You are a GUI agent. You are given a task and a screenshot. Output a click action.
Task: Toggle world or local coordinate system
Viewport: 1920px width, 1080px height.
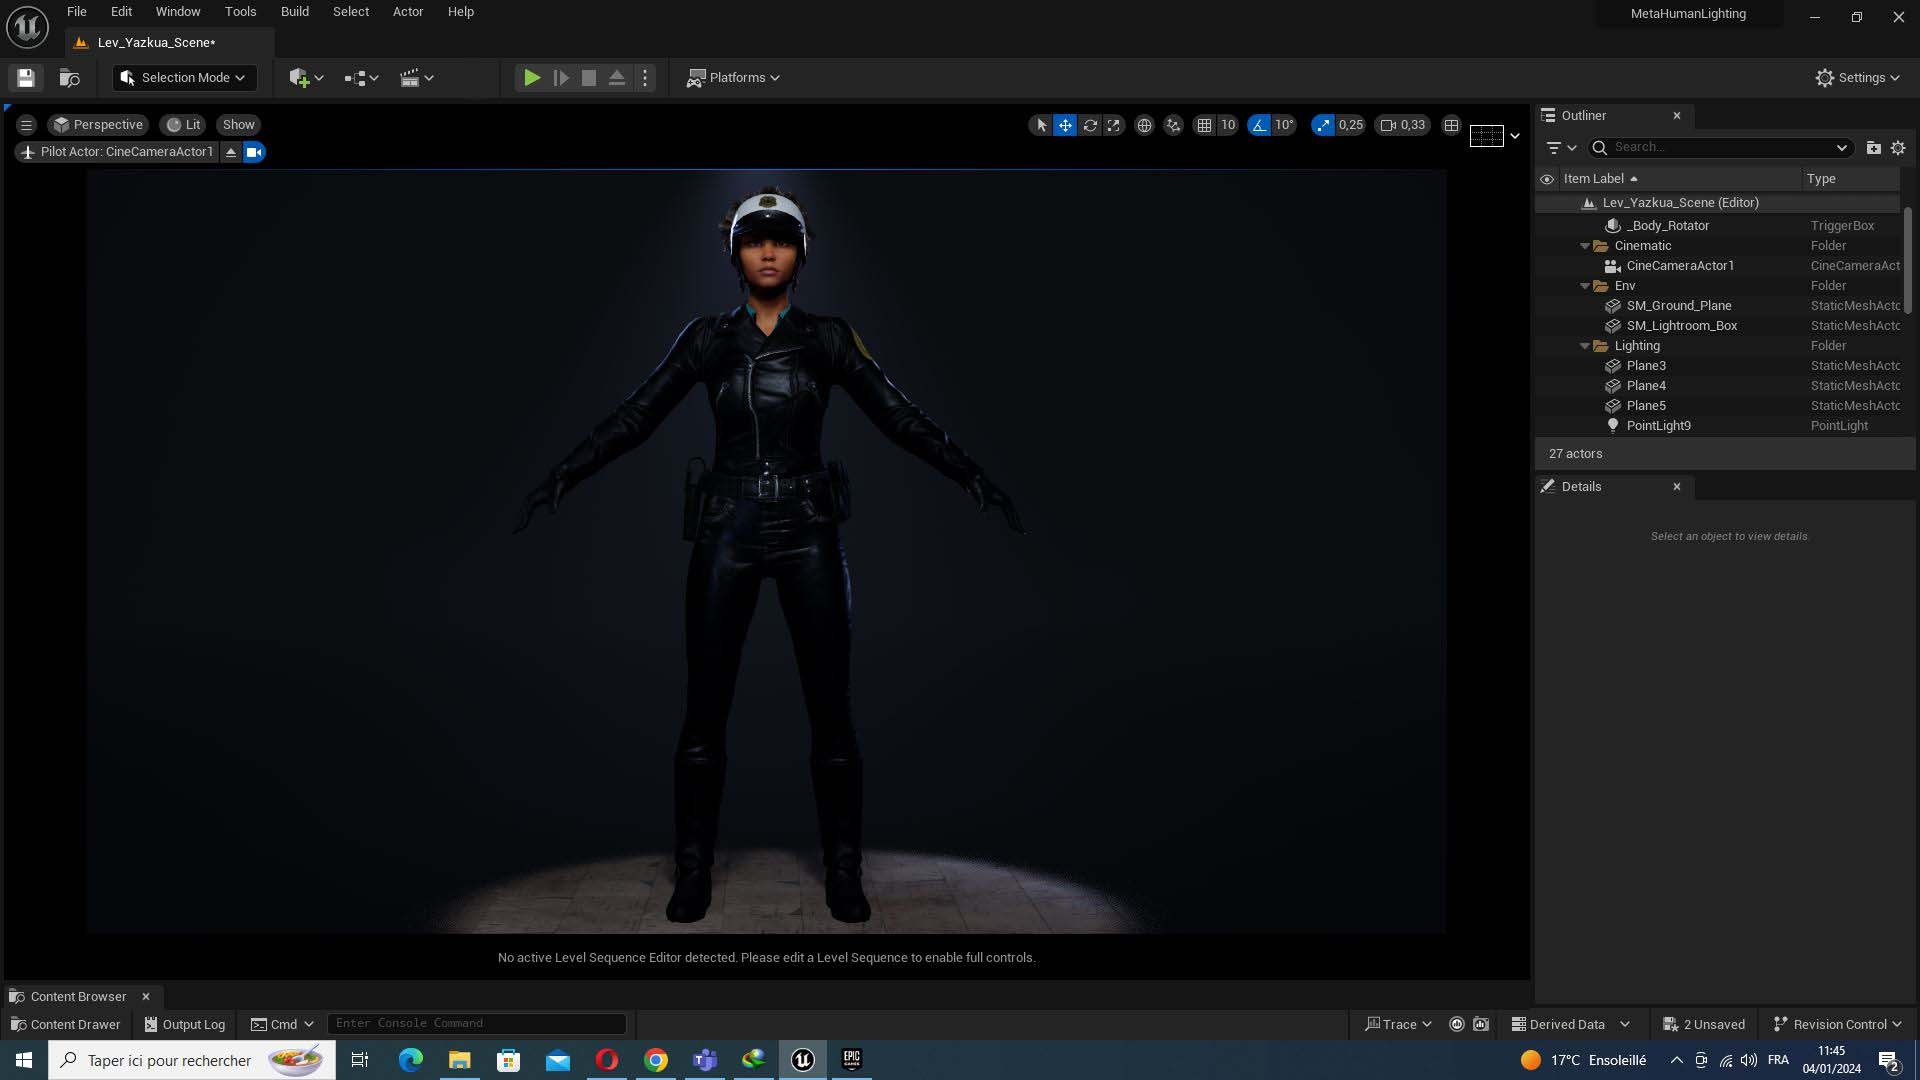(x=1144, y=125)
